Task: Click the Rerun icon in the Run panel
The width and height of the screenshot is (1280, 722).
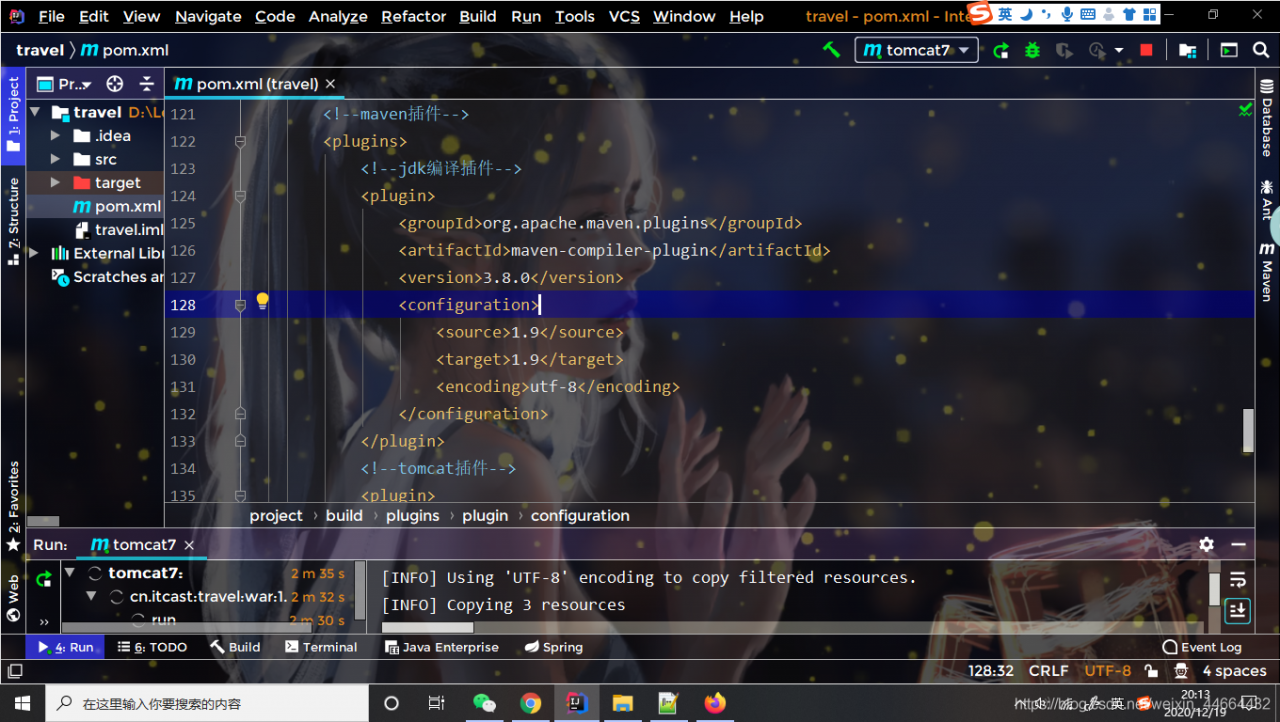Action: coord(44,578)
